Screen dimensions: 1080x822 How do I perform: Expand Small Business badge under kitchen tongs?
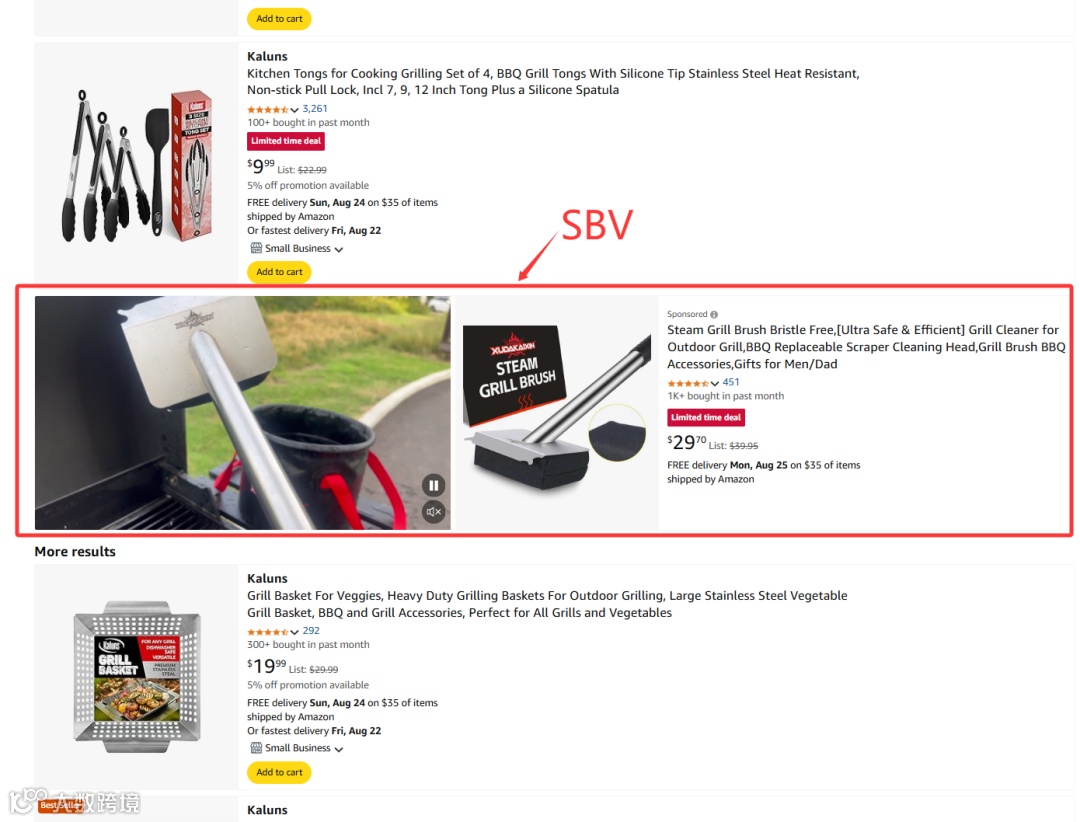(x=338, y=249)
